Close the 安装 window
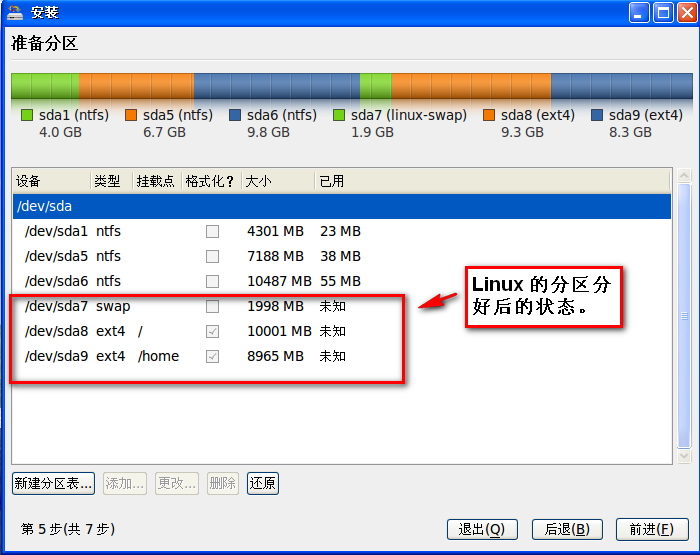 [x=688, y=13]
